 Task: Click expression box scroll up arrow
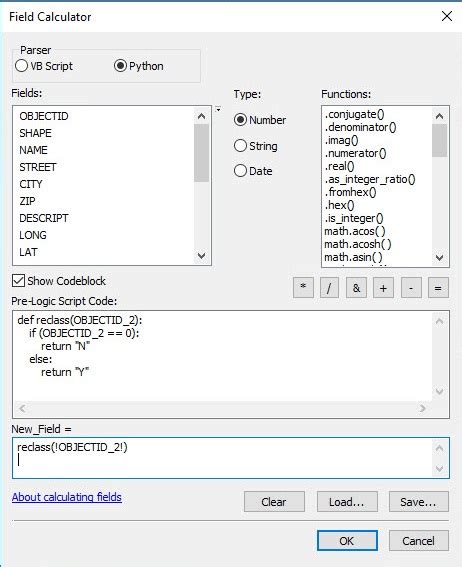440,448
